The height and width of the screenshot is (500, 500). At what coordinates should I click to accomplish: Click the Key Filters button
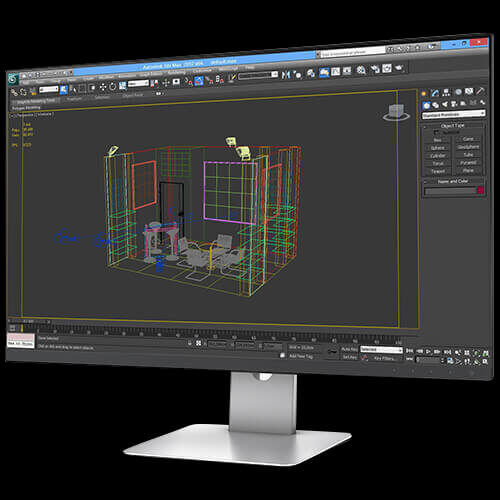click(x=384, y=358)
